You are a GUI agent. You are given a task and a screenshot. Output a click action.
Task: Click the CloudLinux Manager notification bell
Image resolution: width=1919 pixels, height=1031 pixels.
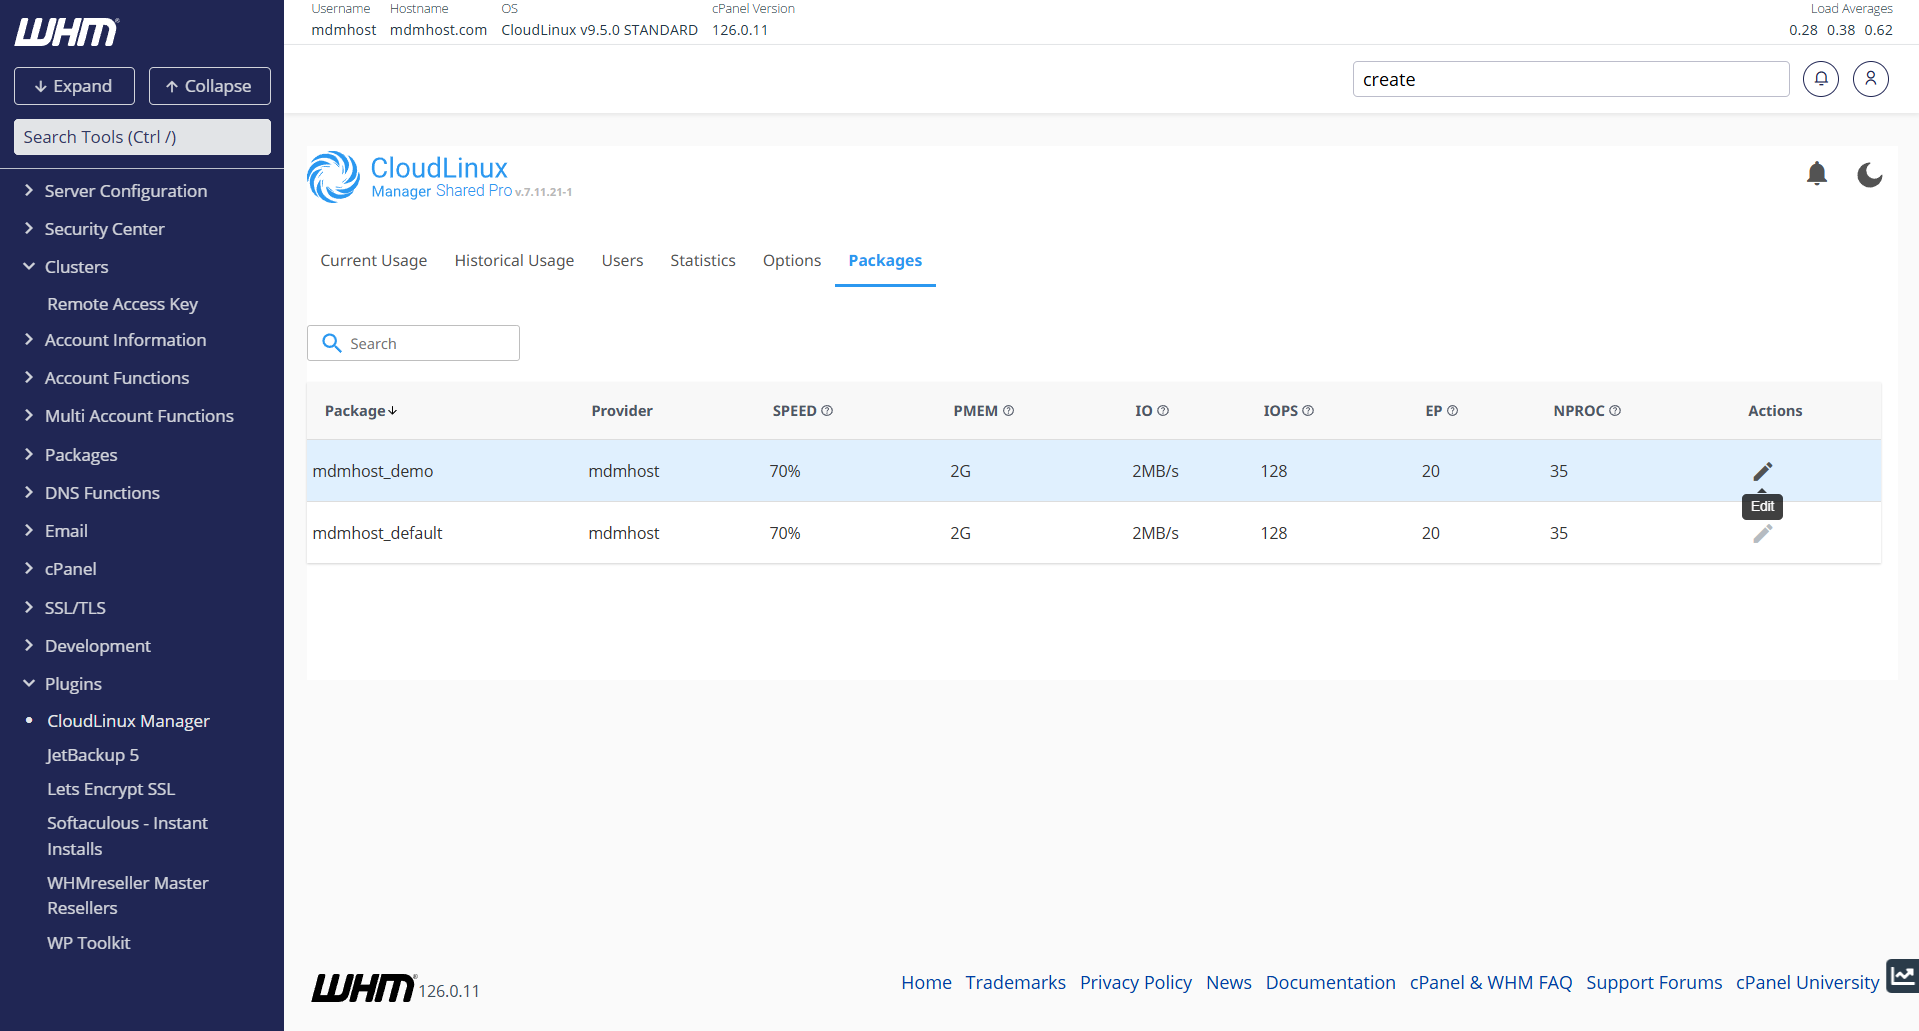tap(1817, 174)
